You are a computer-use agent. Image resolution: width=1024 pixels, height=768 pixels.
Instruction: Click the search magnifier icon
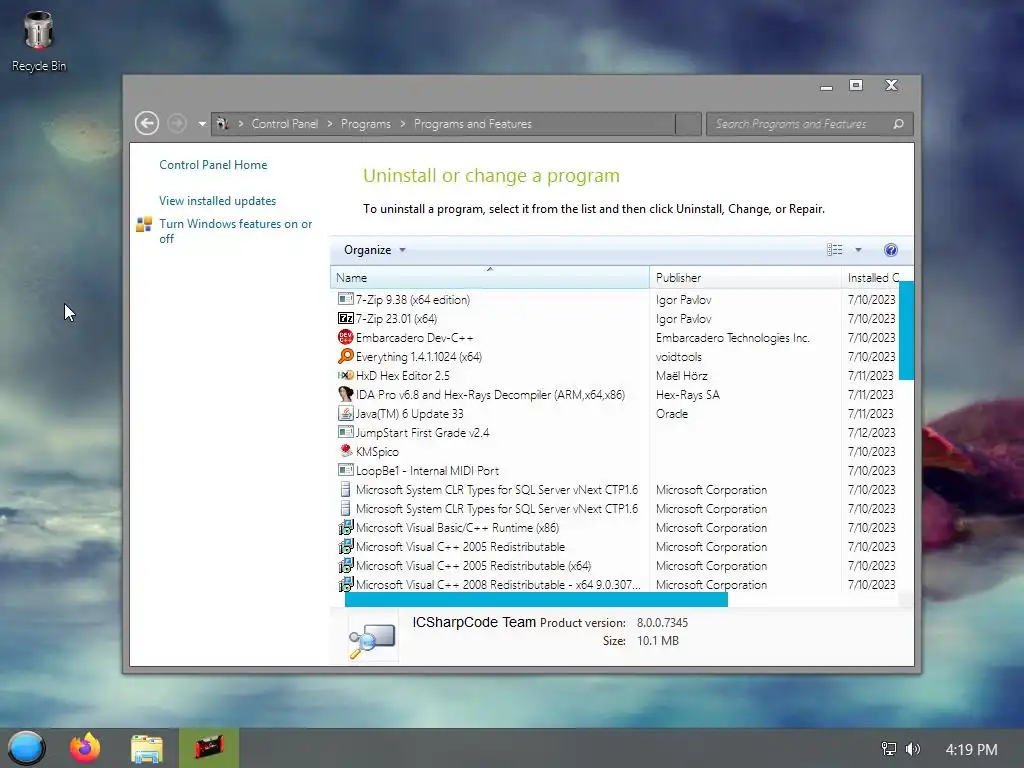pos(899,123)
